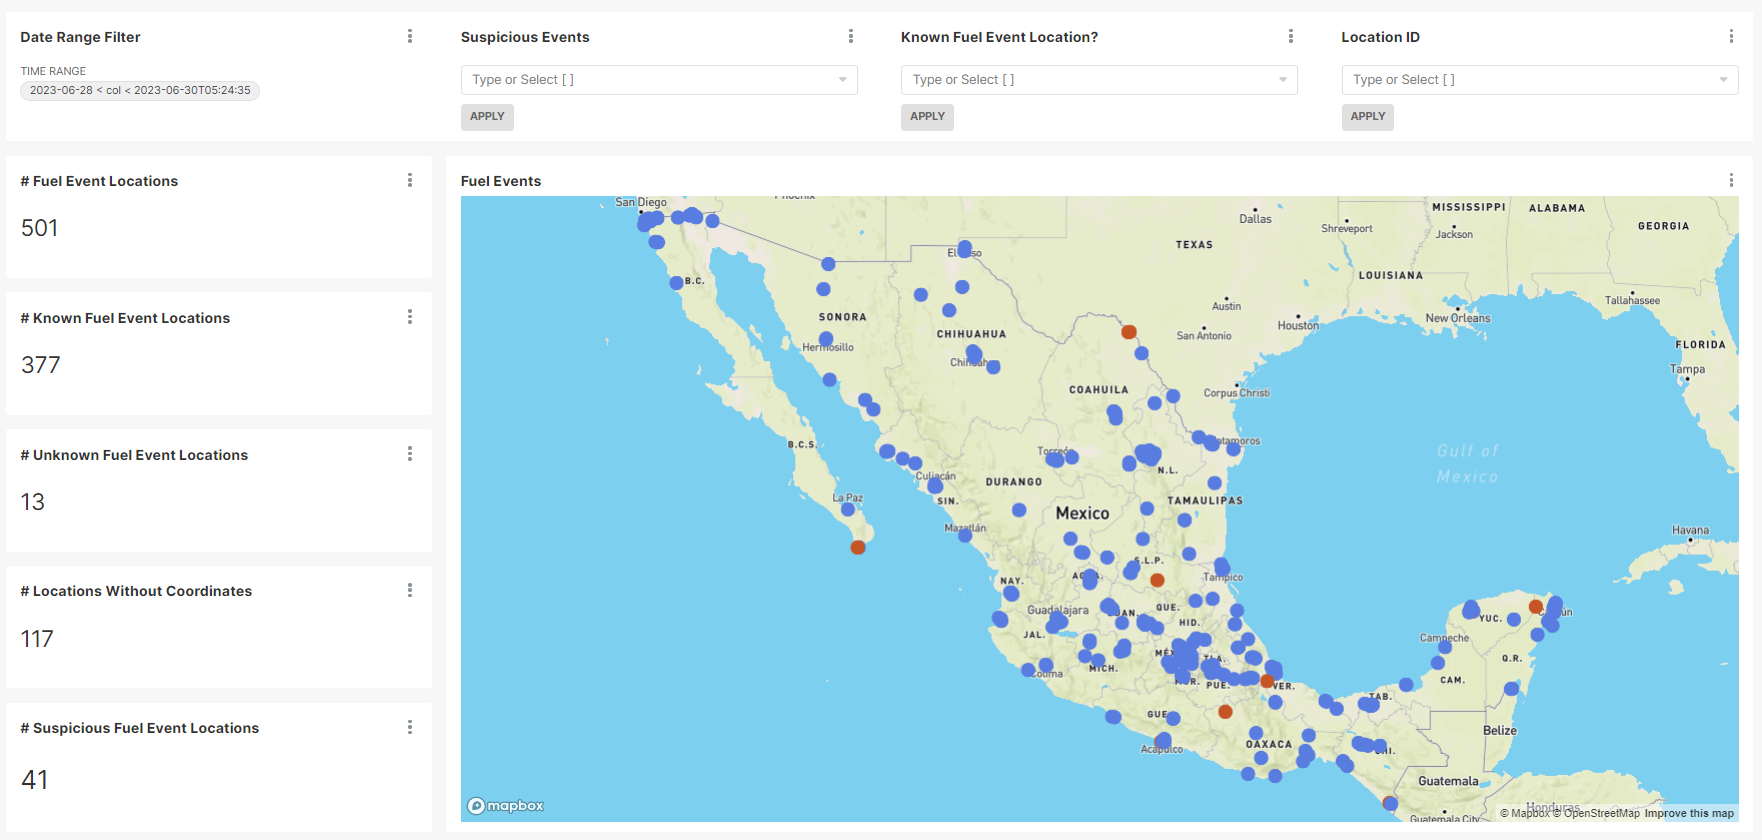The width and height of the screenshot is (1762, 840).
Task: Click the 377 known locations value
Action: [41, 365]
